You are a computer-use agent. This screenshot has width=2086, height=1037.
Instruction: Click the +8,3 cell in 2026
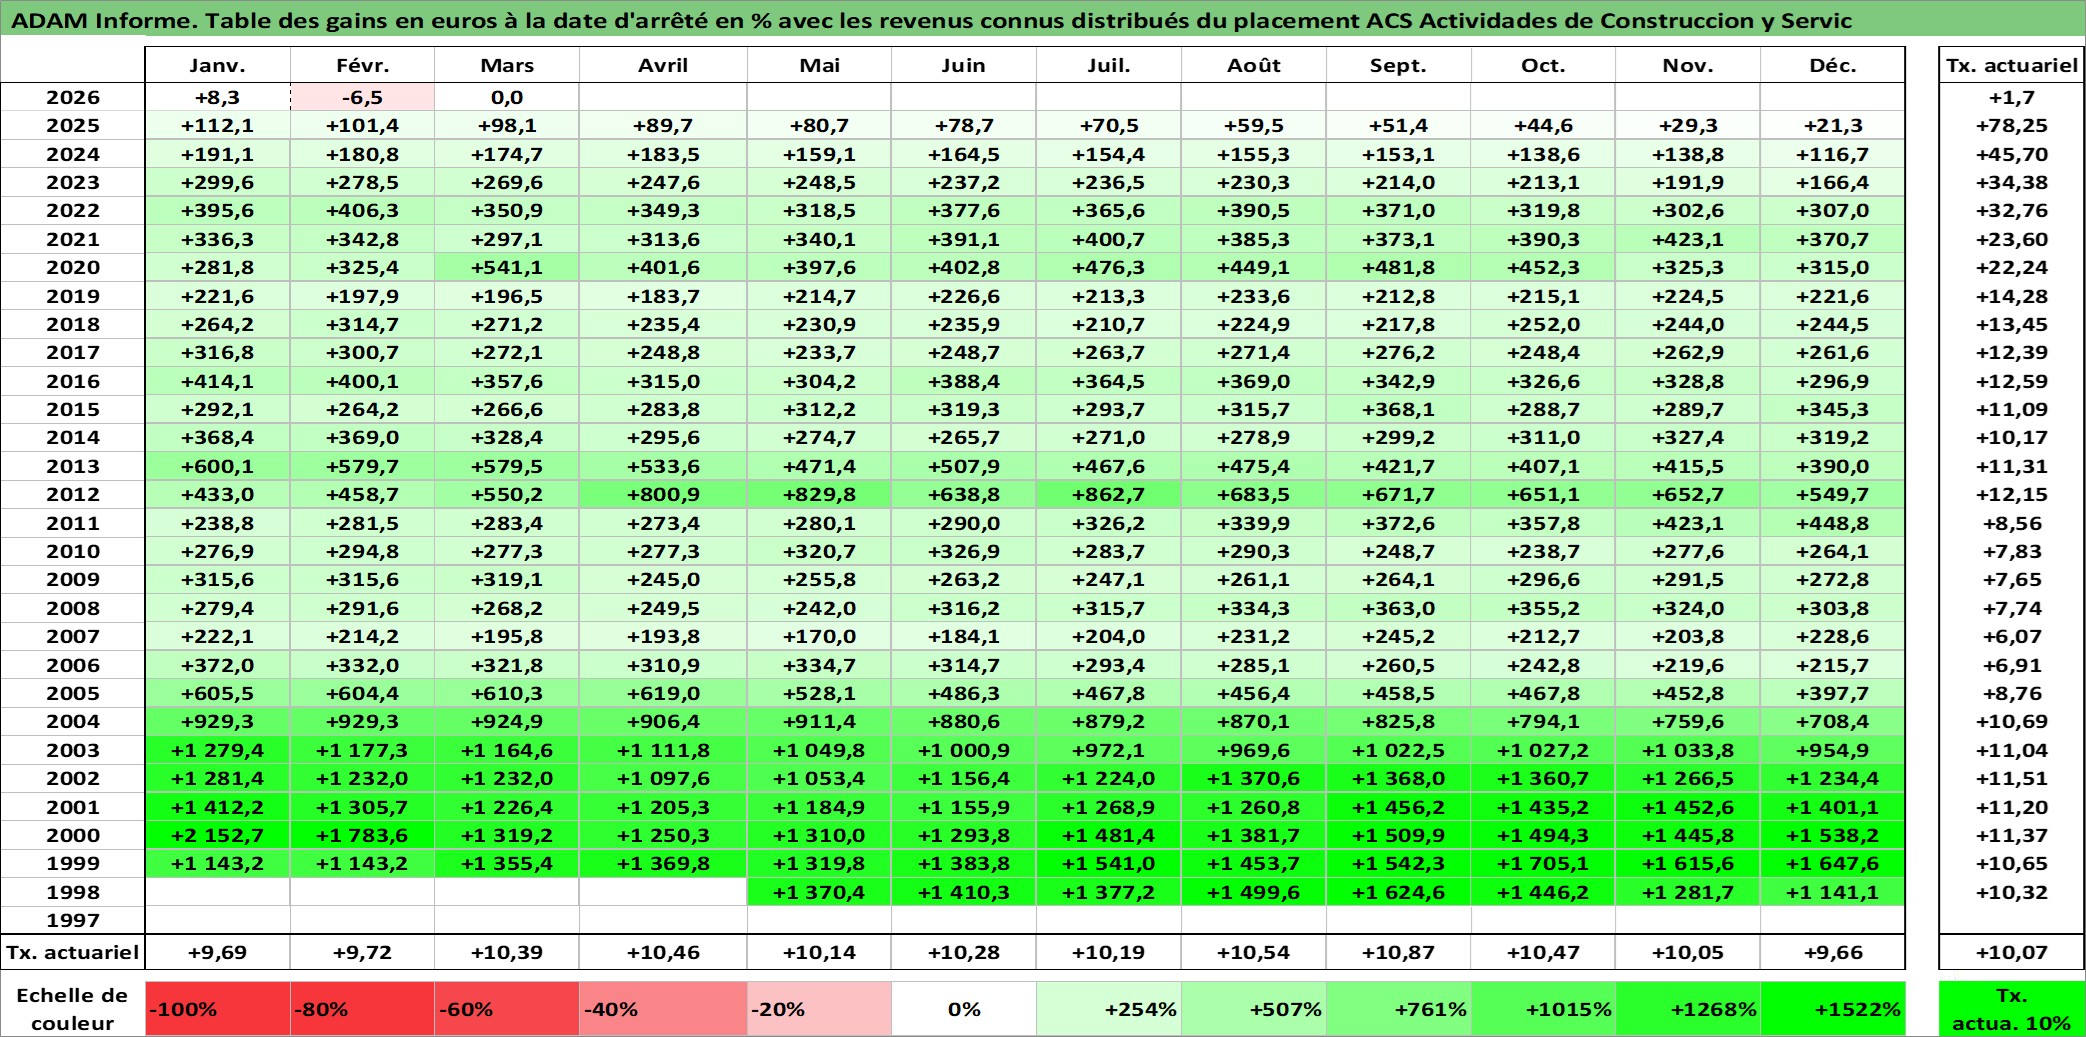(x=218, y=97)
